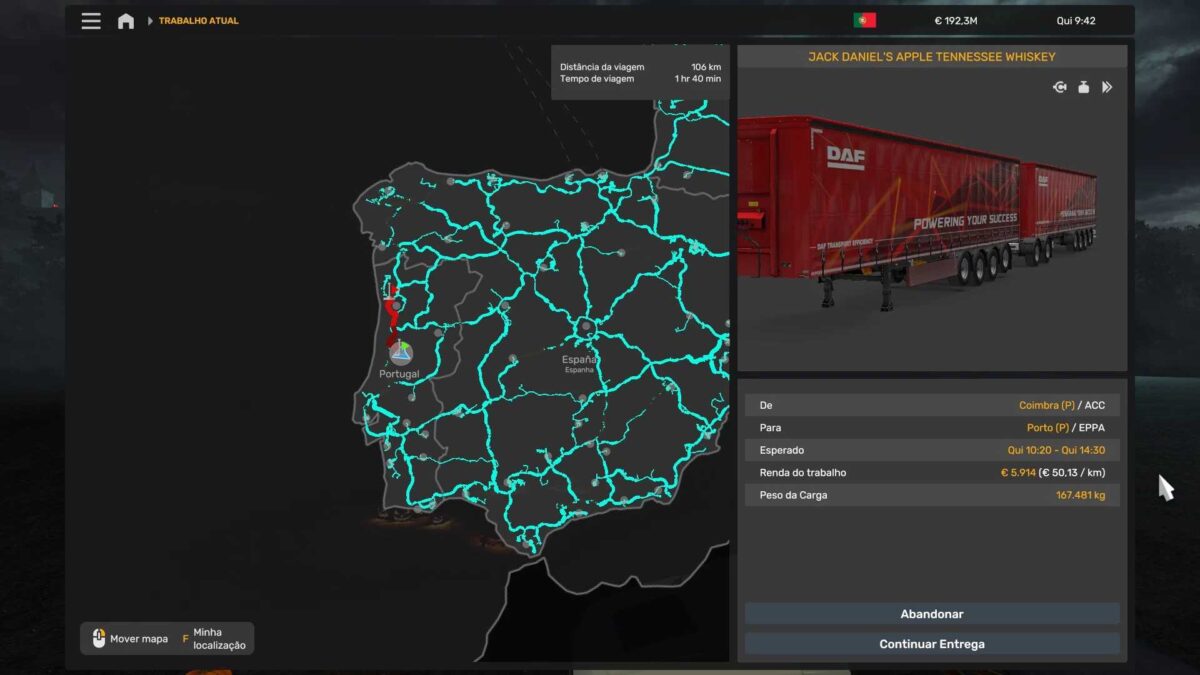Viewport: 1200px width, 675px height.
Task: Click the € 192,3M balance display
Action: pos(956,21)
